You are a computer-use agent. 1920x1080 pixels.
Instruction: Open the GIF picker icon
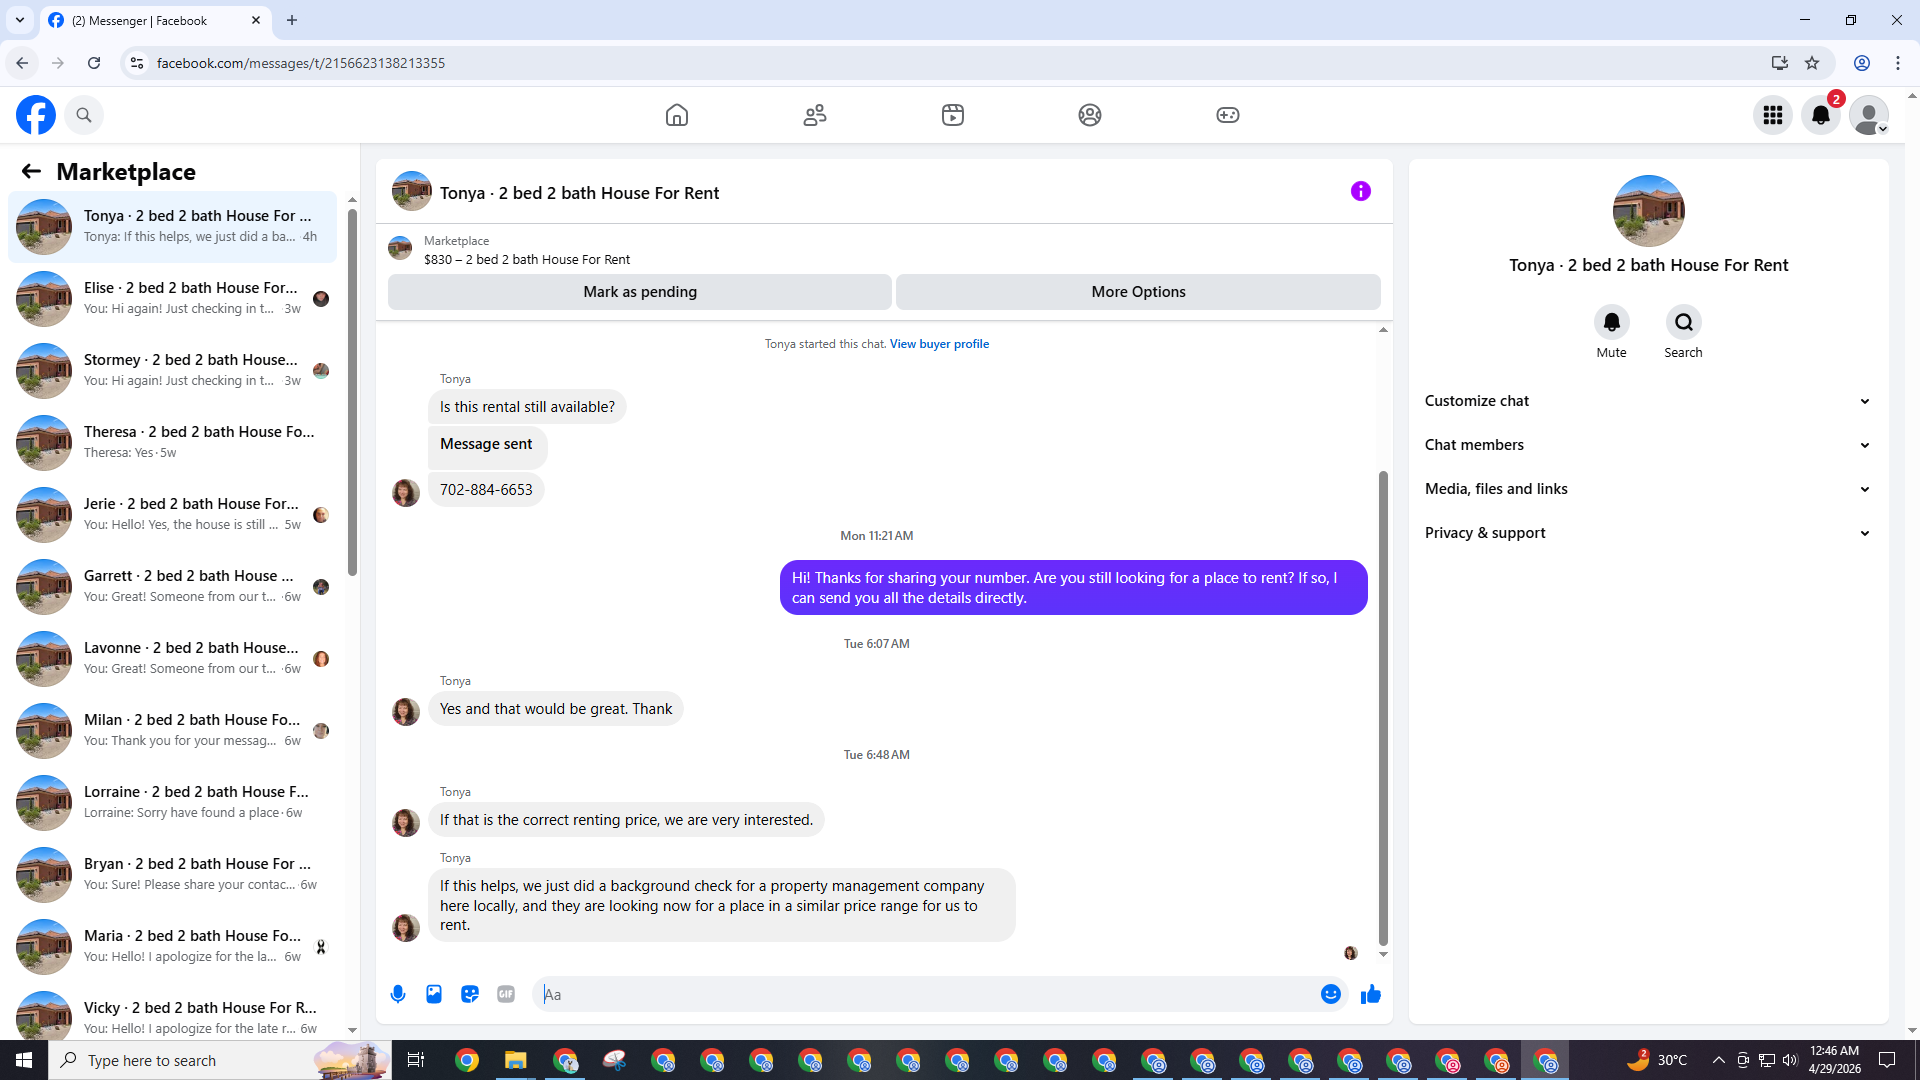506,994
